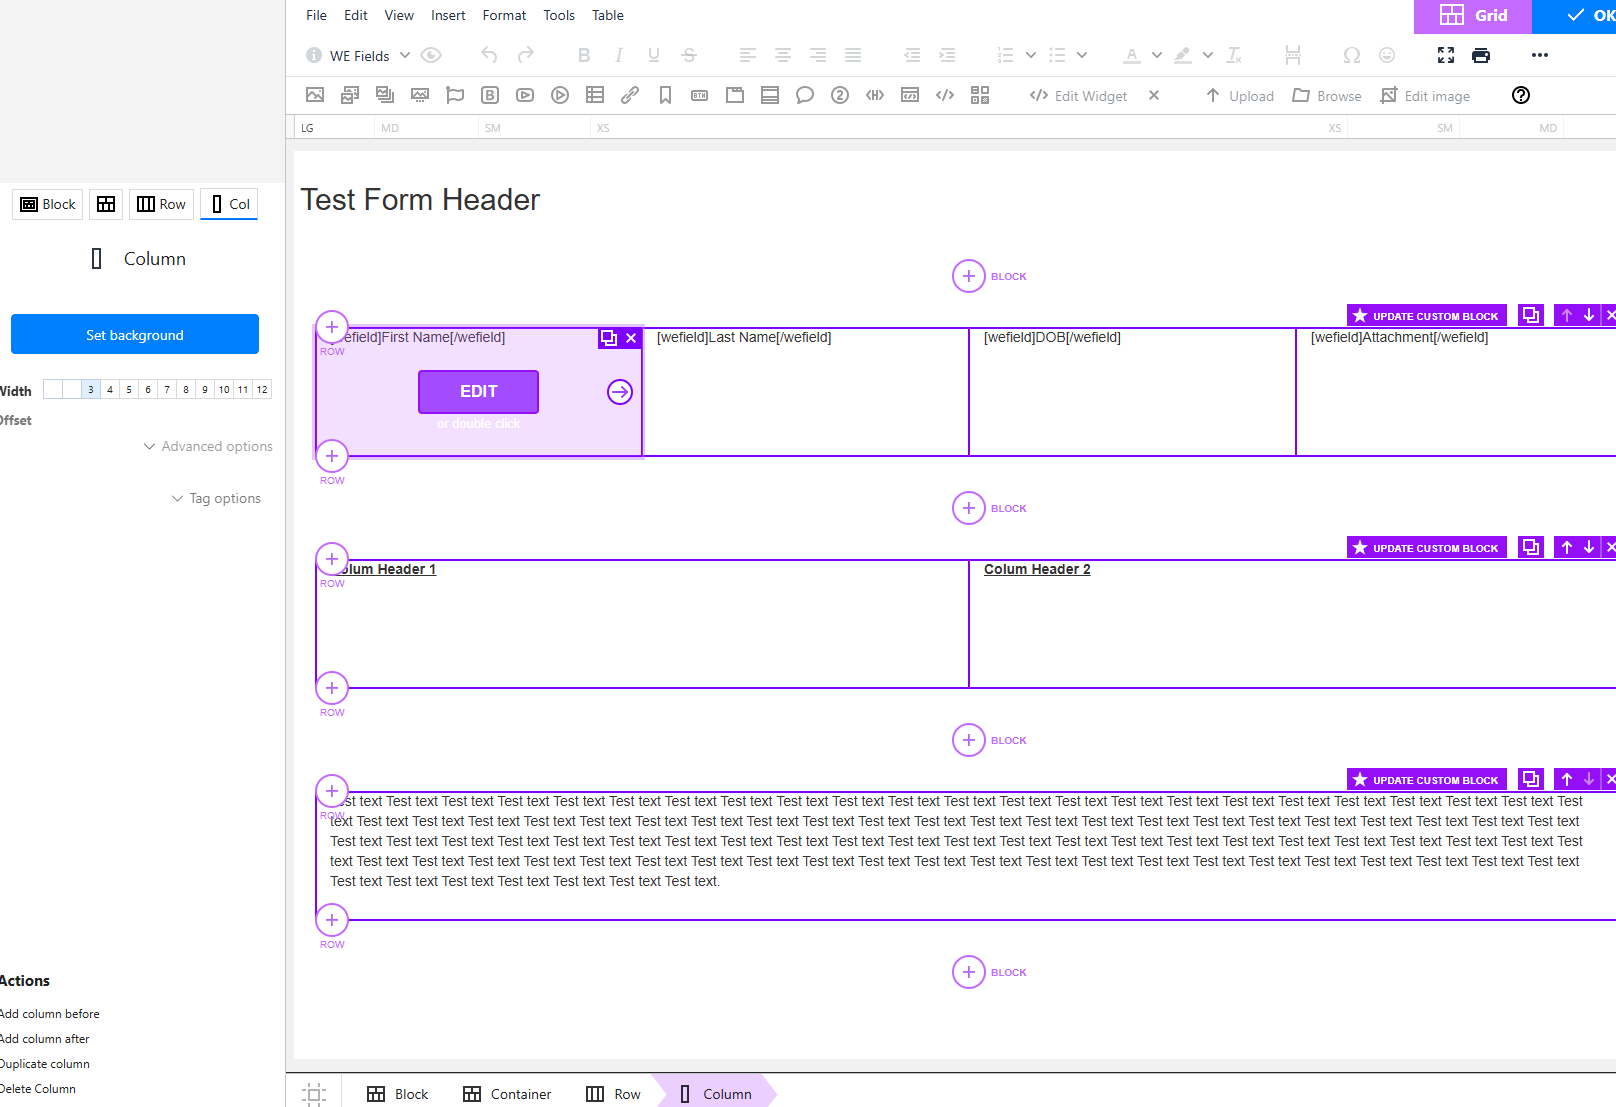The image size is (1616, 1107).
Task: Enter fullscreen mode via toolbar icon
Action: tap(1446, 56)
